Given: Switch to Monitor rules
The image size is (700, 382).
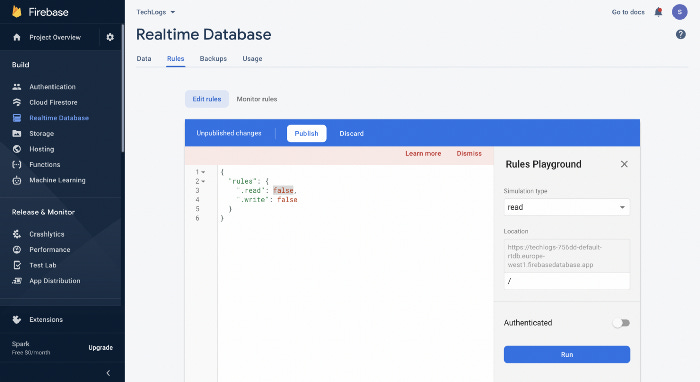Looking at the screenshot, I should (x=257, y=99).
